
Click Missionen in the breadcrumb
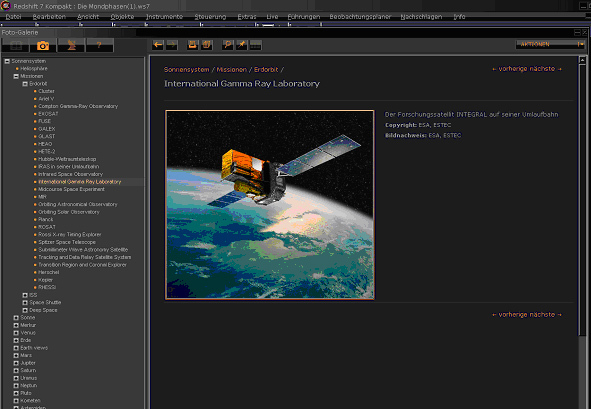pos(232,70)
